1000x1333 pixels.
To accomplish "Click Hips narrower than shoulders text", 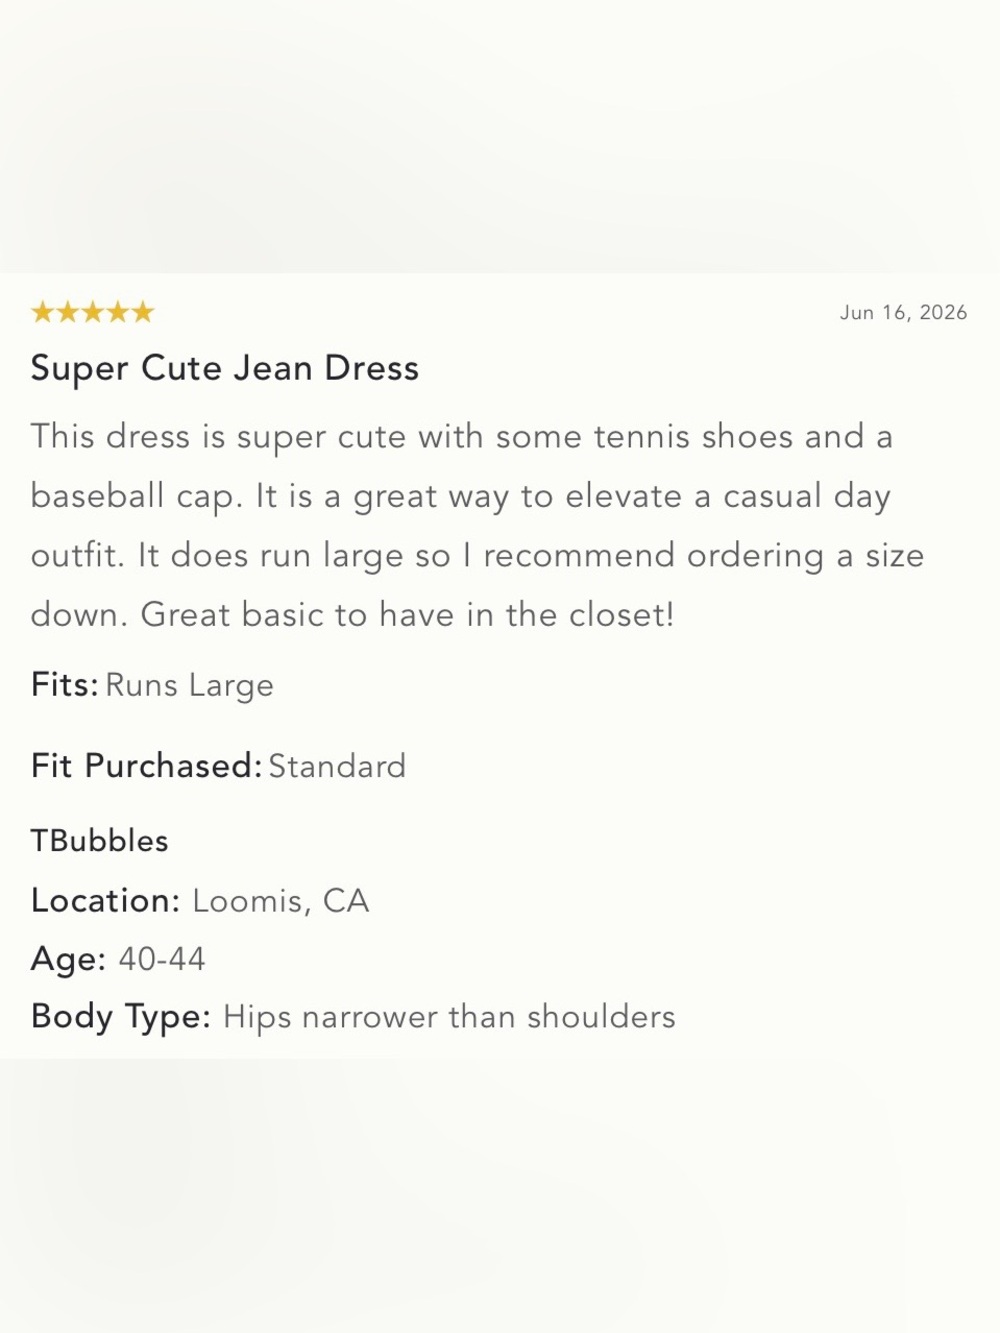I will coord(449,1018).
